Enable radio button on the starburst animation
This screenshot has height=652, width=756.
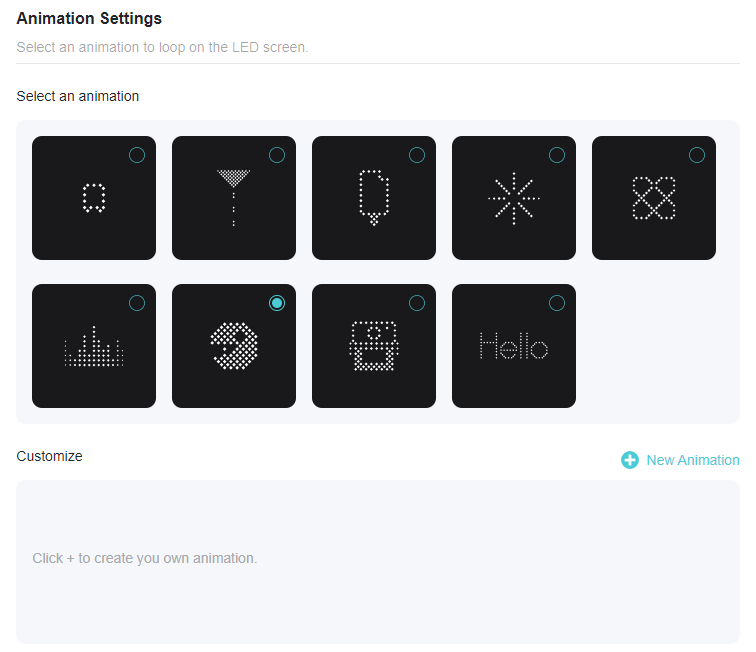pyautogui.click(x=557, y=155)
